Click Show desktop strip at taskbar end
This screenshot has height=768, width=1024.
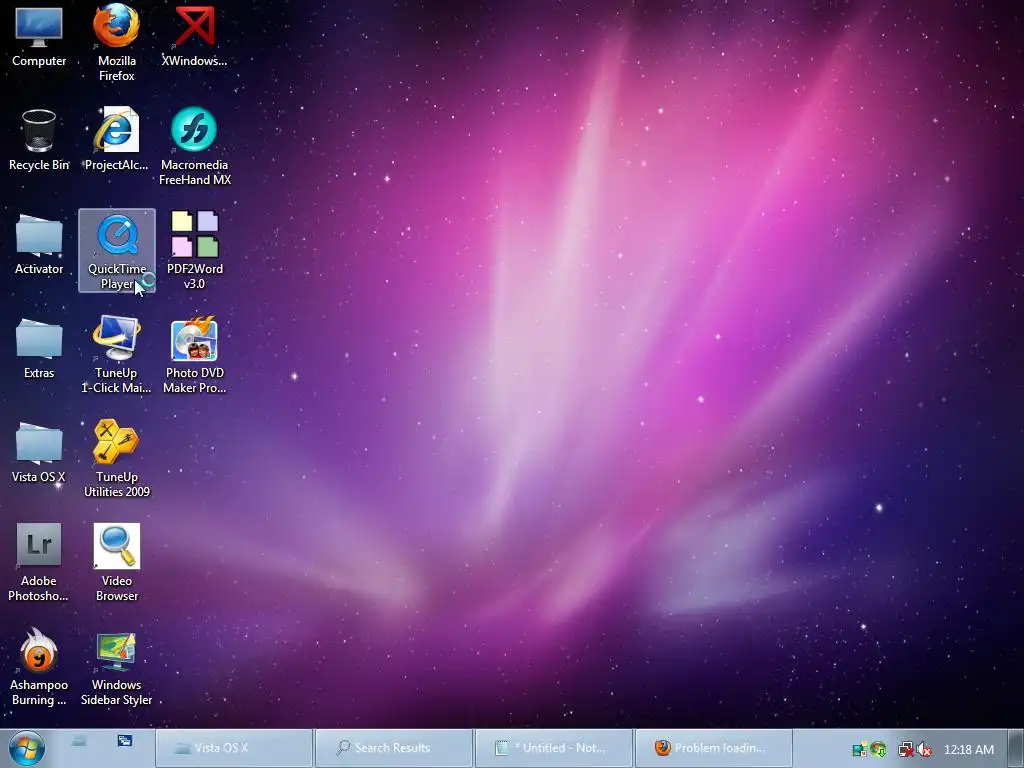point(1016,748)
